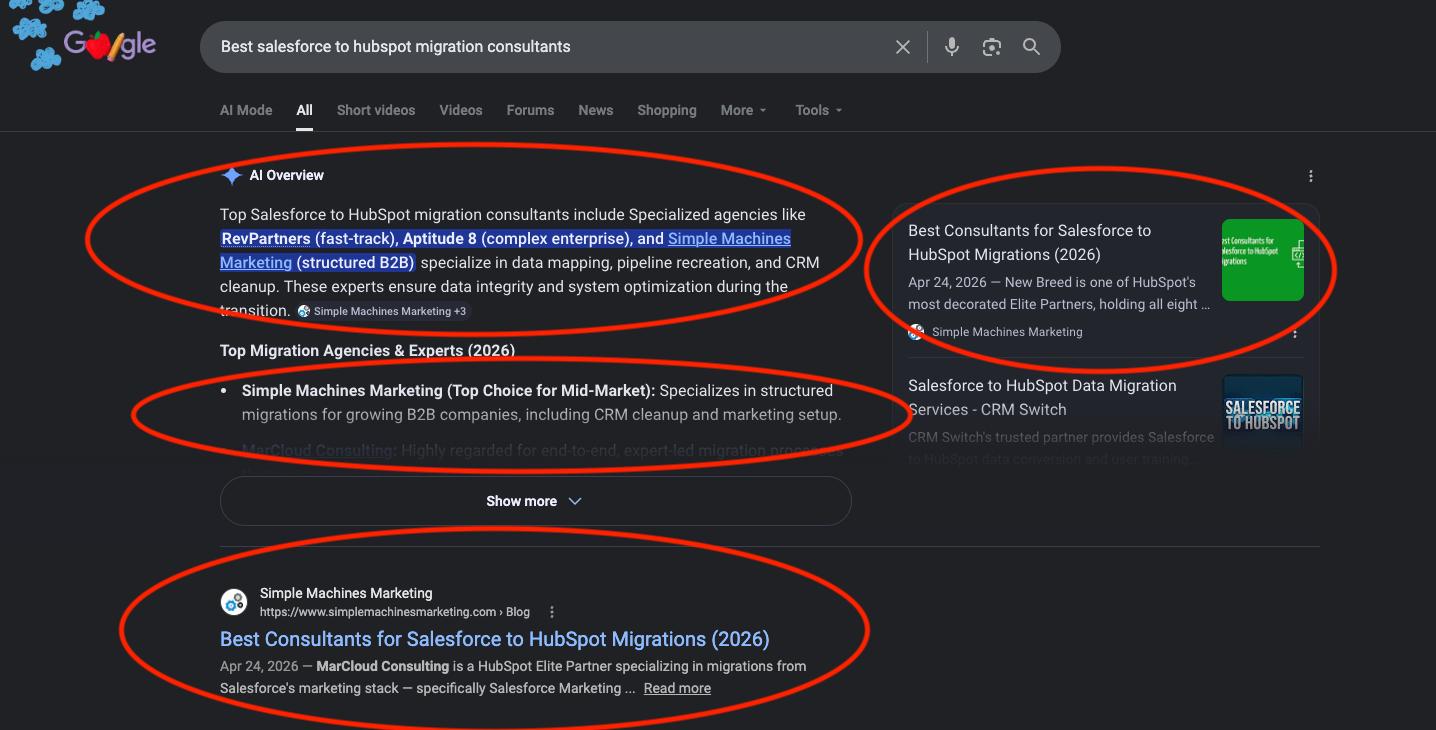Click the simplemachinesmarketing.com Blog URL text
1436x730 pixels.
coord(395,612)
